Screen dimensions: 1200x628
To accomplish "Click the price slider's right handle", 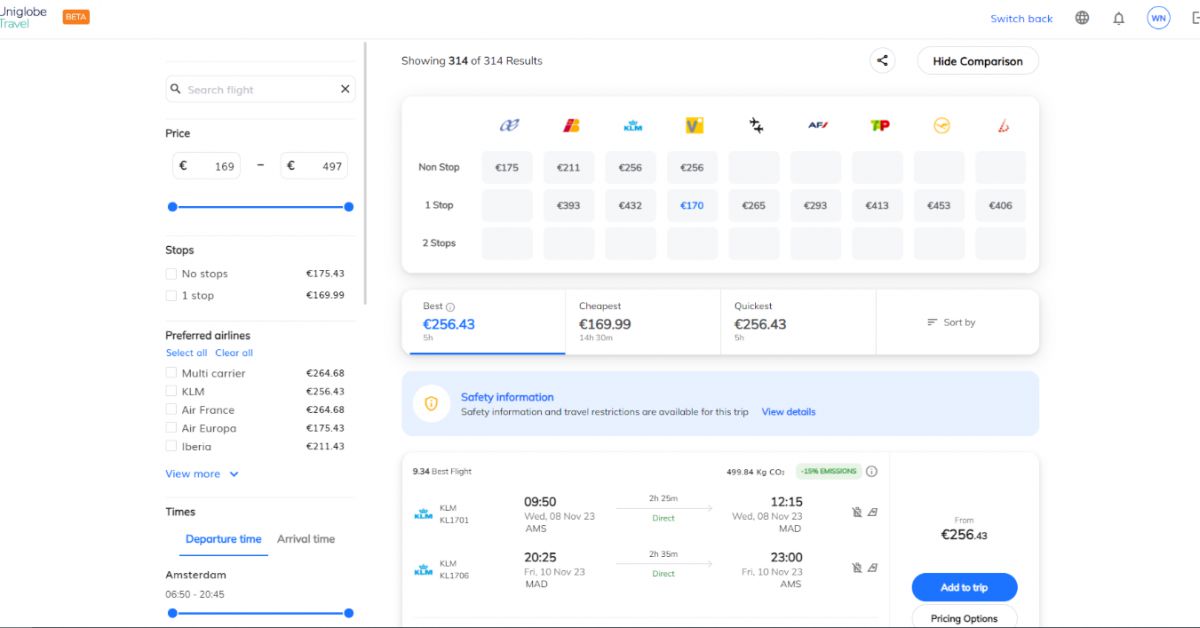I will 349,207.
